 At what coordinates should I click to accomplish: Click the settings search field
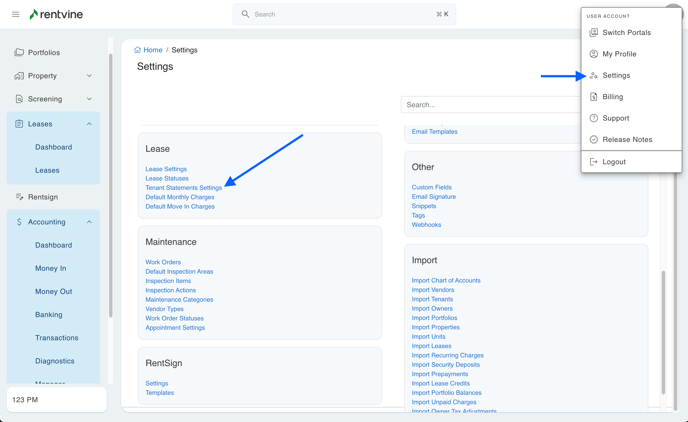[490, 105]
